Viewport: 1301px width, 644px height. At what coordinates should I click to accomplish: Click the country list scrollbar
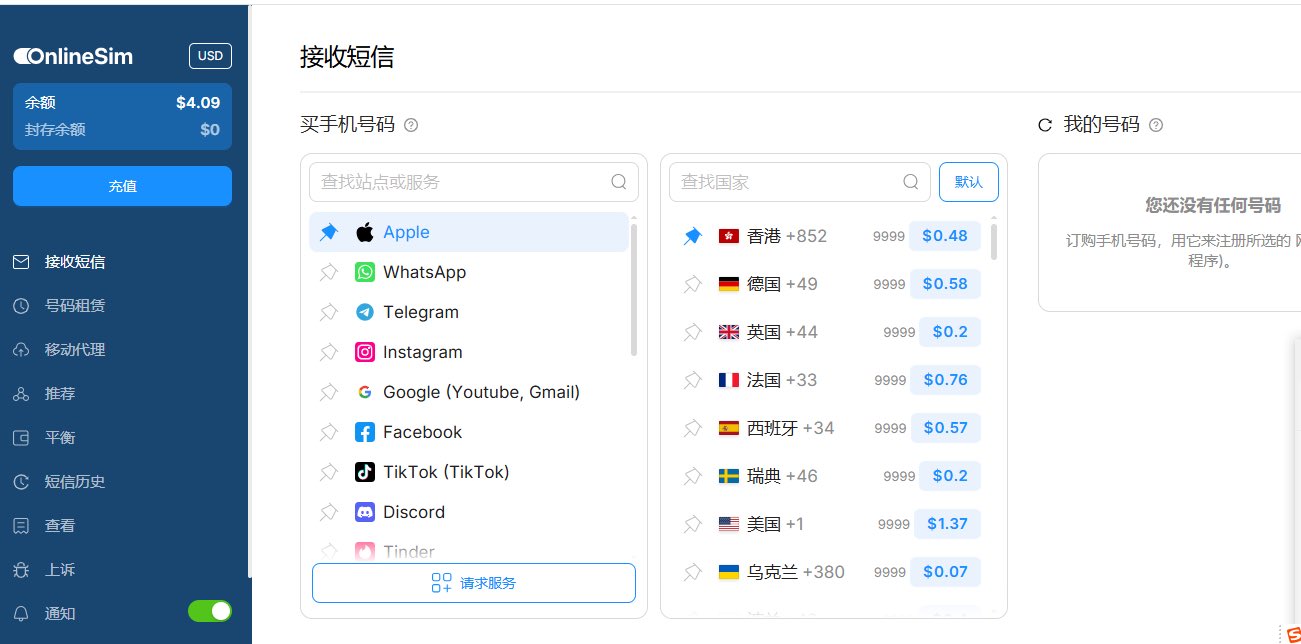(x=993, y=241)
